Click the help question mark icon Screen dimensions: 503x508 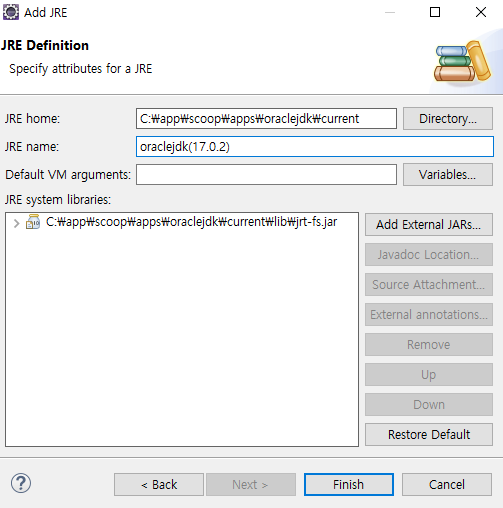(x=21, y=483)
